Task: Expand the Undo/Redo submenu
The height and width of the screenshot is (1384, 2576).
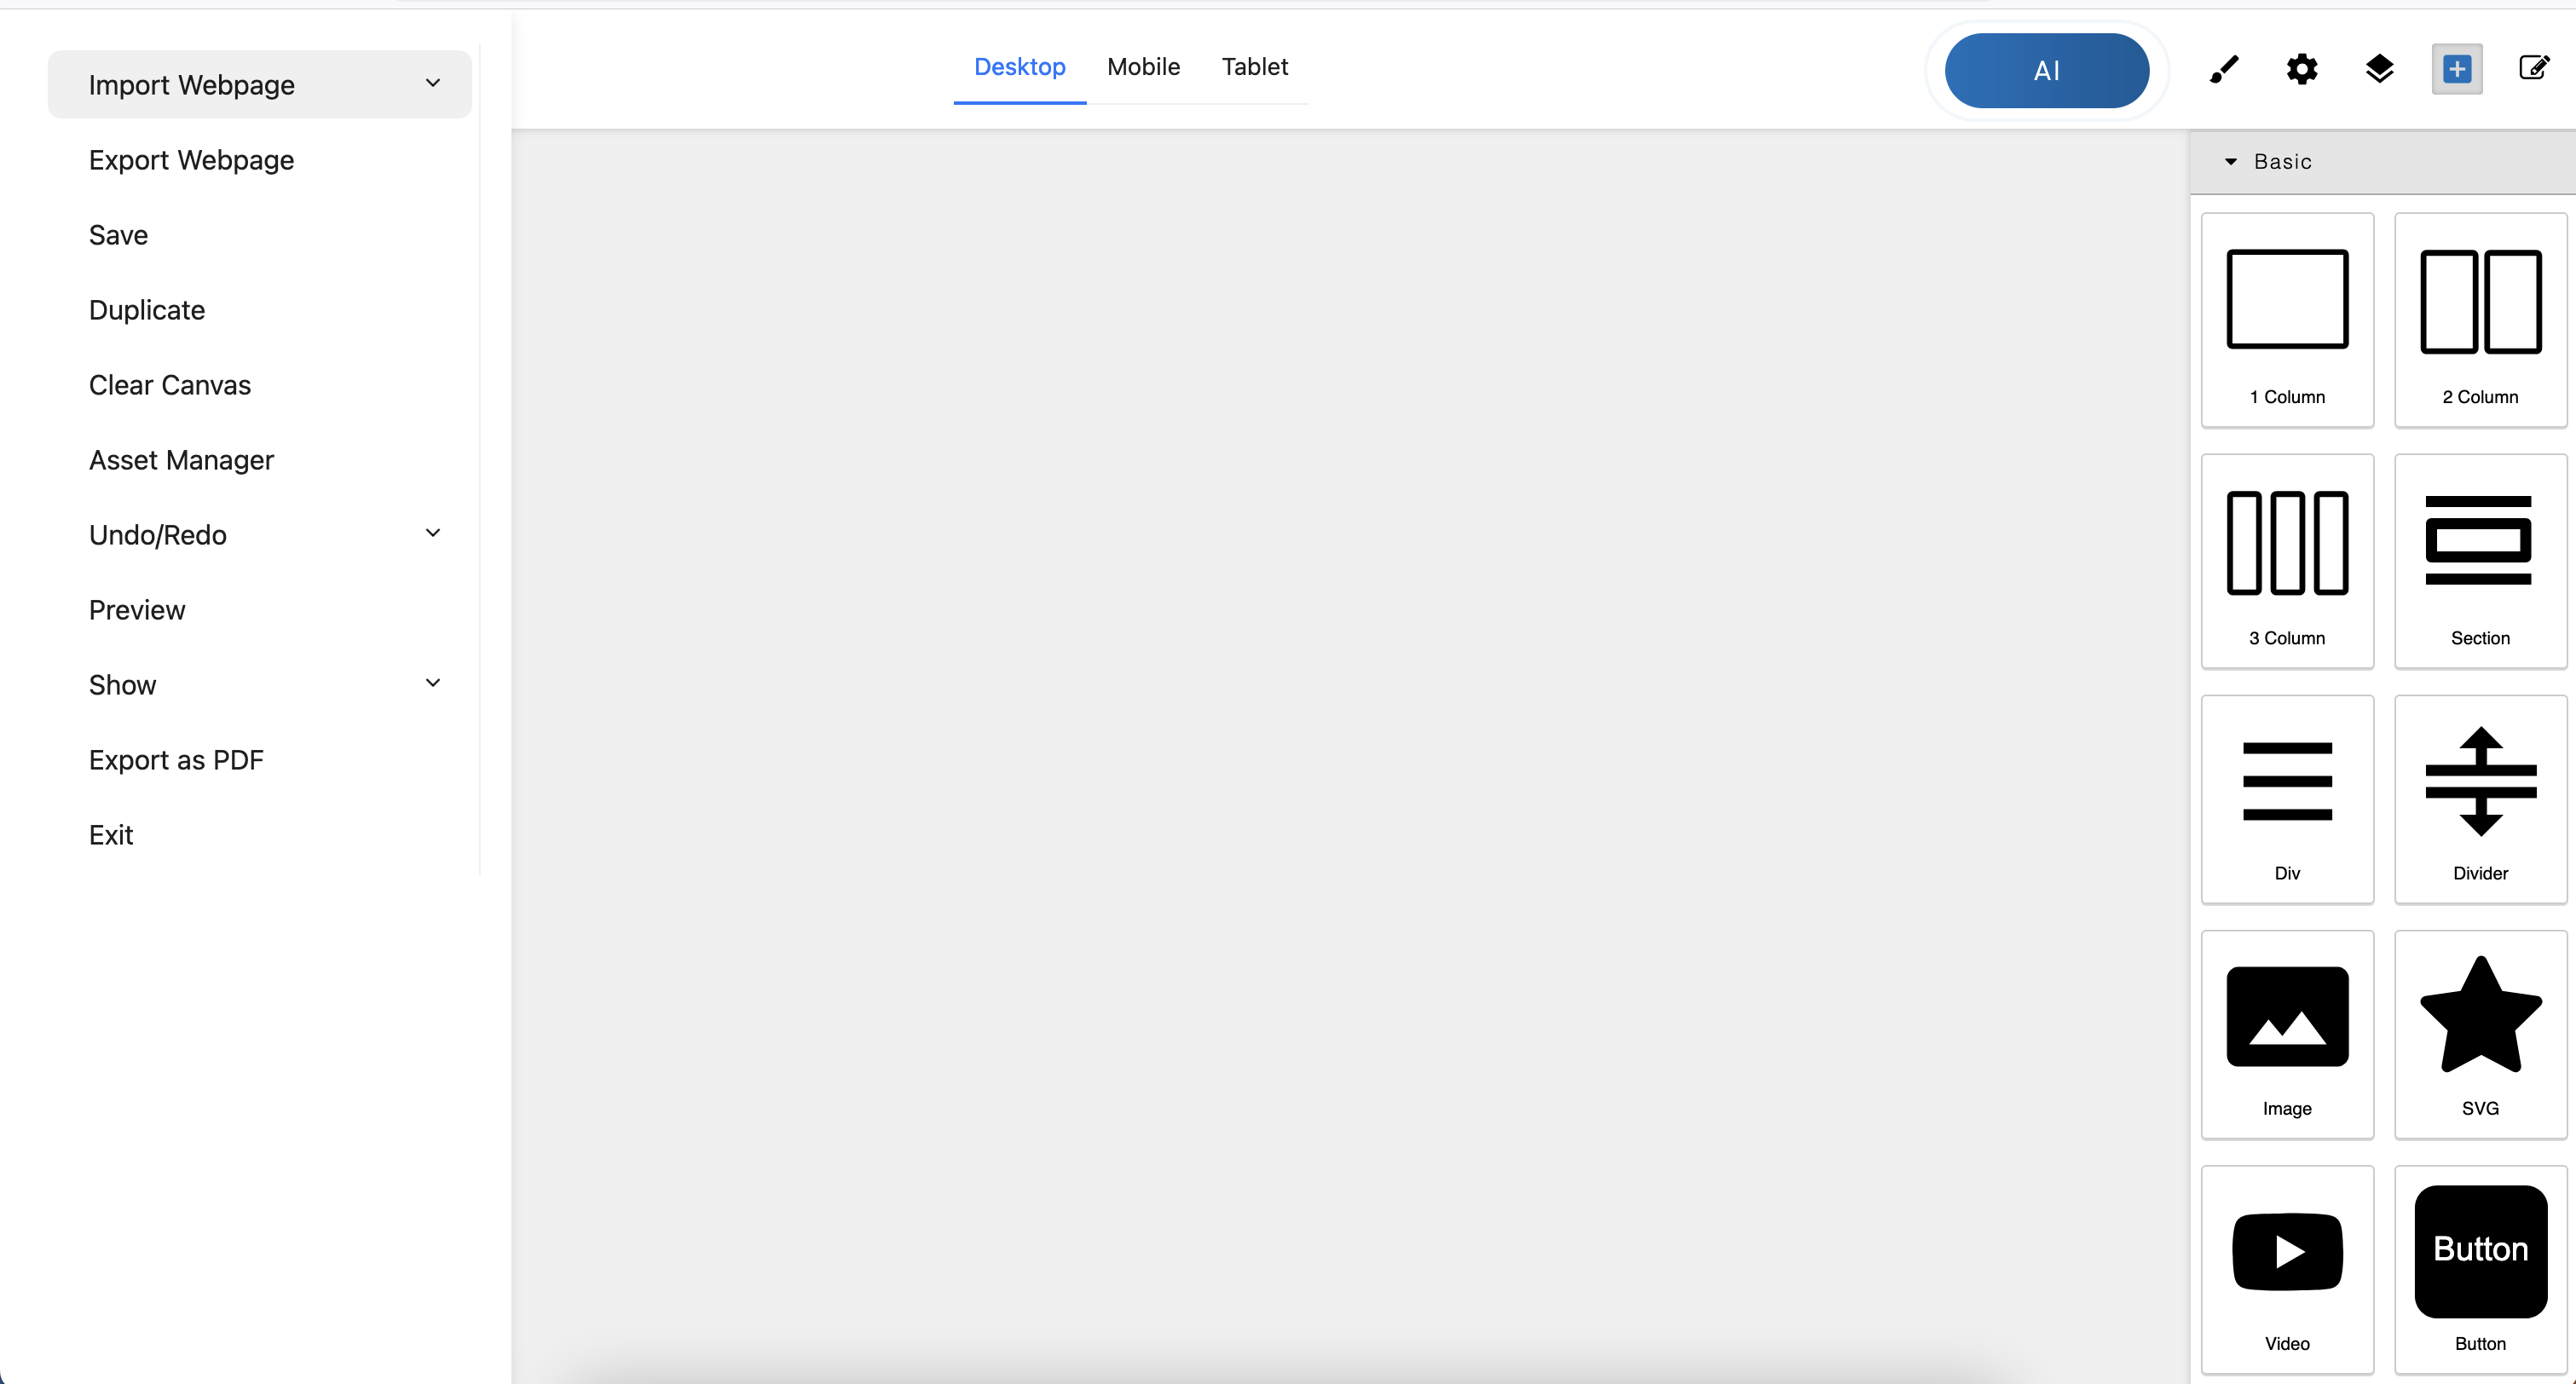Action: point(433,534)
